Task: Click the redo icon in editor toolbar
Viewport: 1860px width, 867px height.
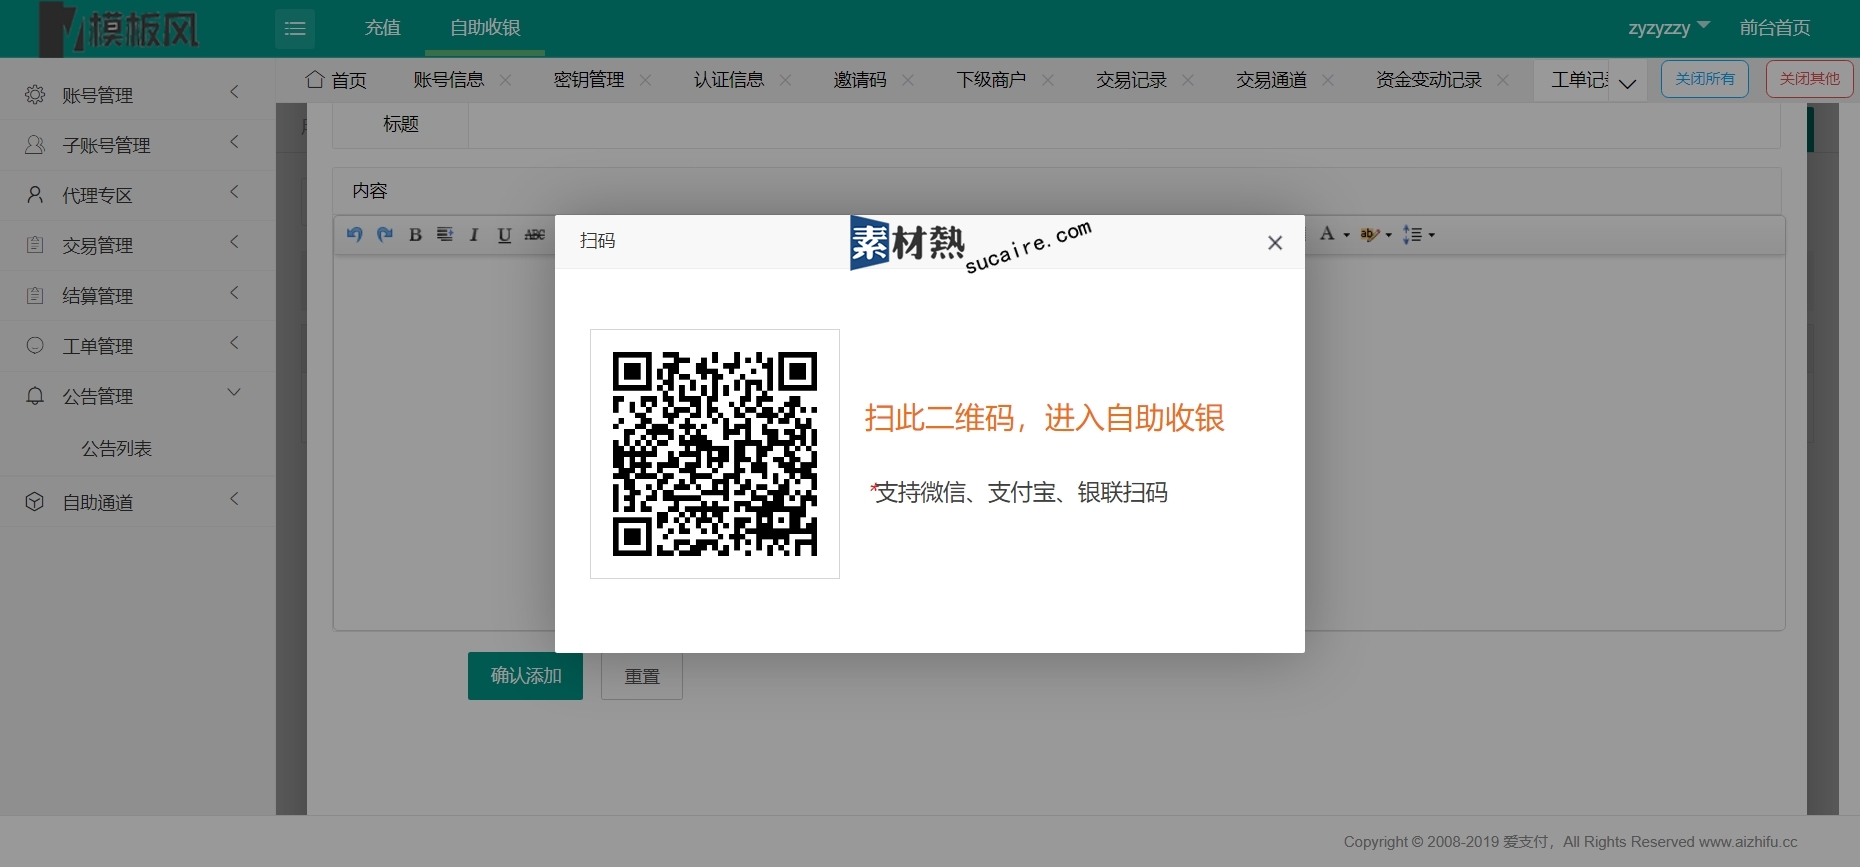Action: tap(385, 234)
